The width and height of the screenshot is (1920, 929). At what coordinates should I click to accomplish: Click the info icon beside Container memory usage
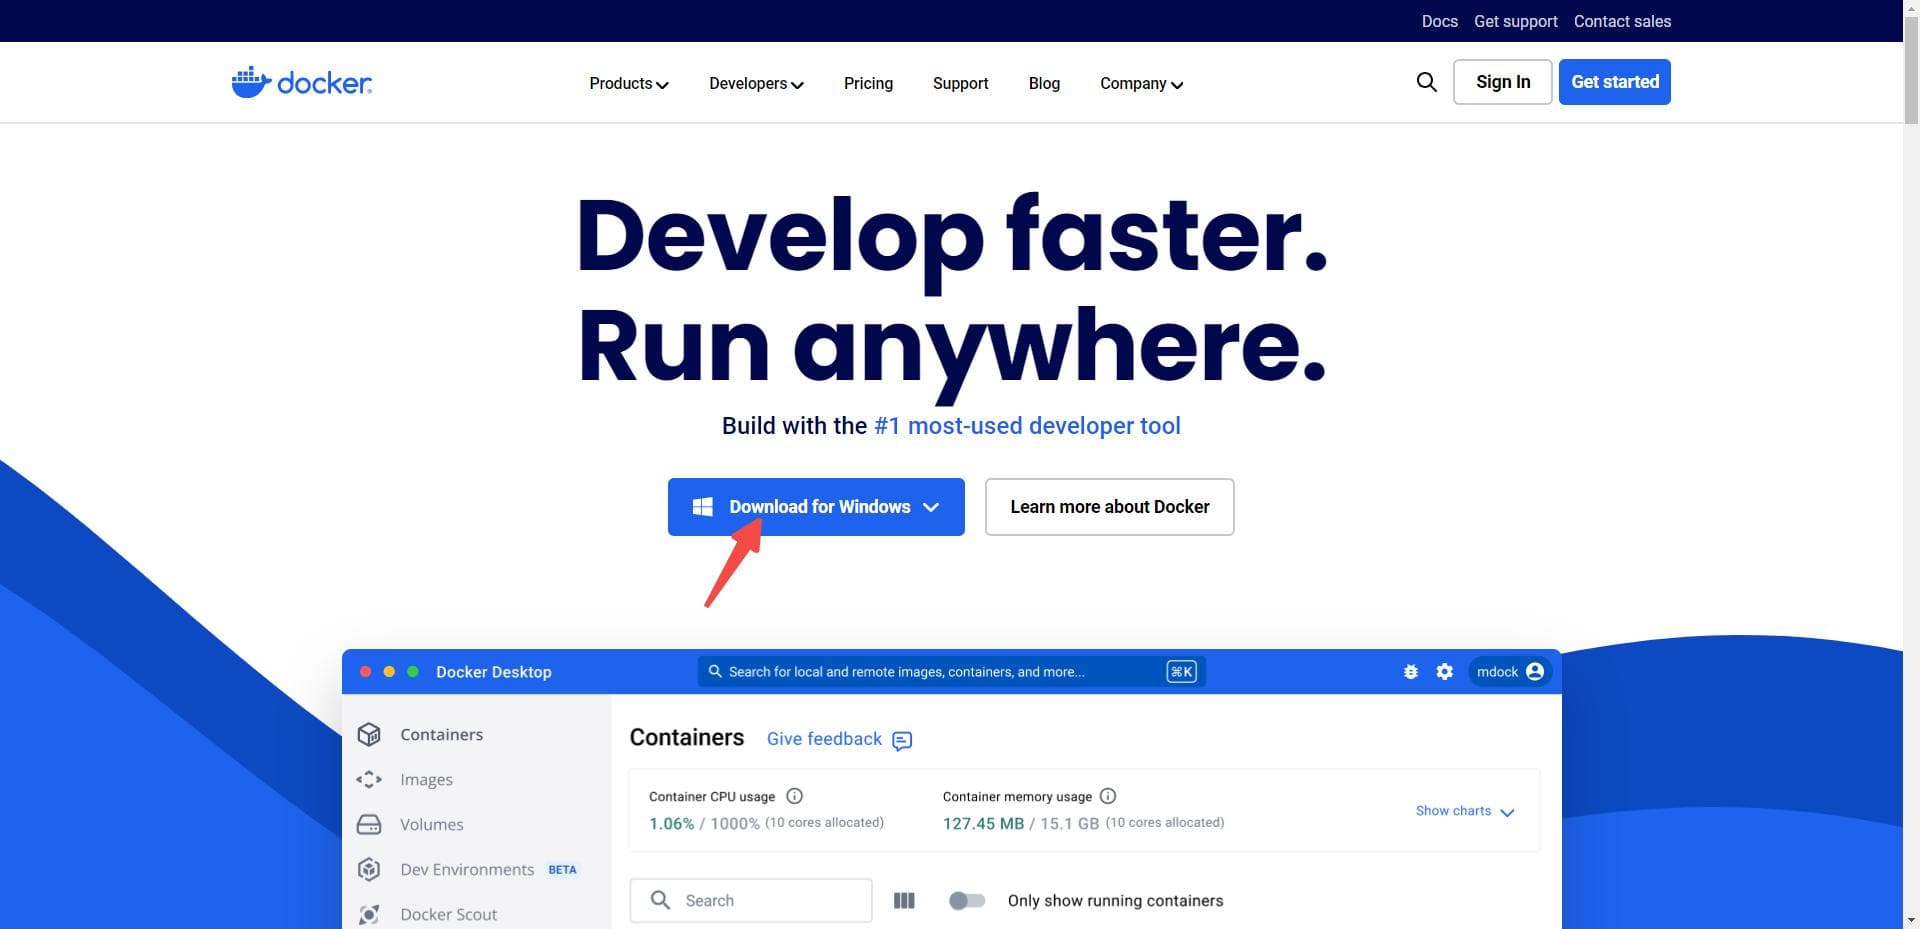click(1108, 796)
